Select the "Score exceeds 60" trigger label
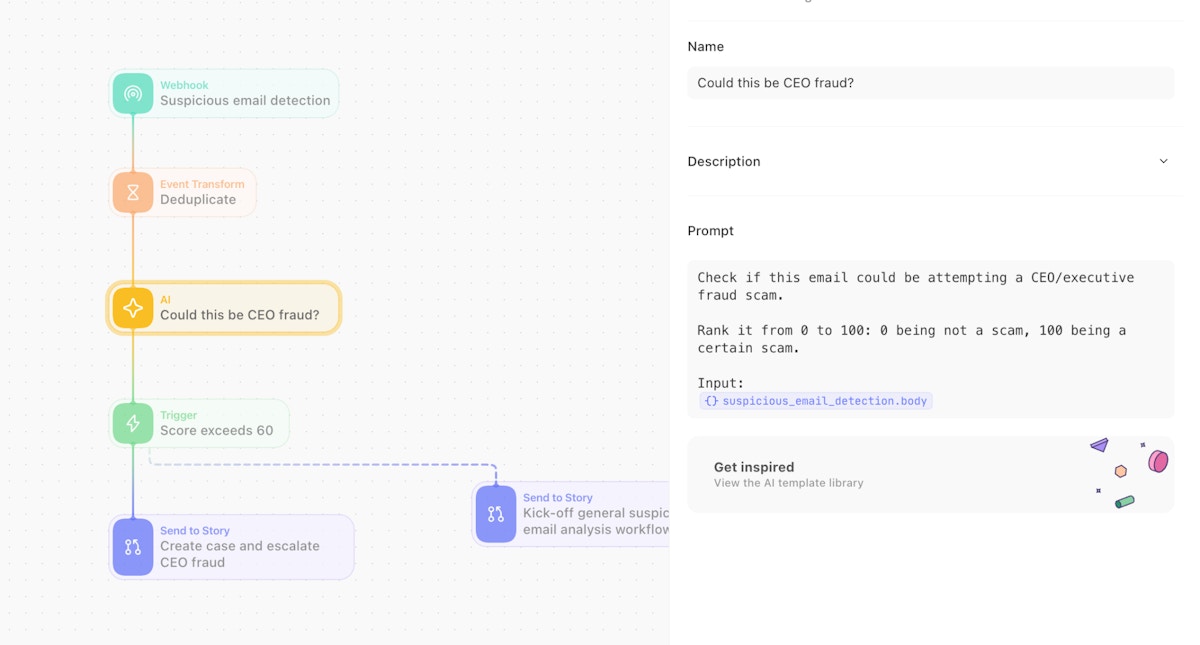 tap(216, 430)
